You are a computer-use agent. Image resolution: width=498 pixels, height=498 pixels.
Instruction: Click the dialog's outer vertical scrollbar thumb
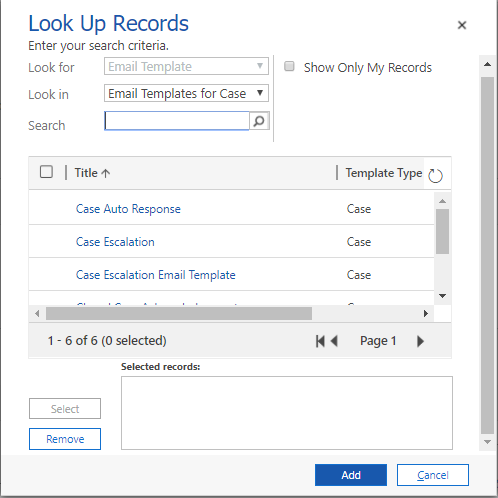[487, 256]
